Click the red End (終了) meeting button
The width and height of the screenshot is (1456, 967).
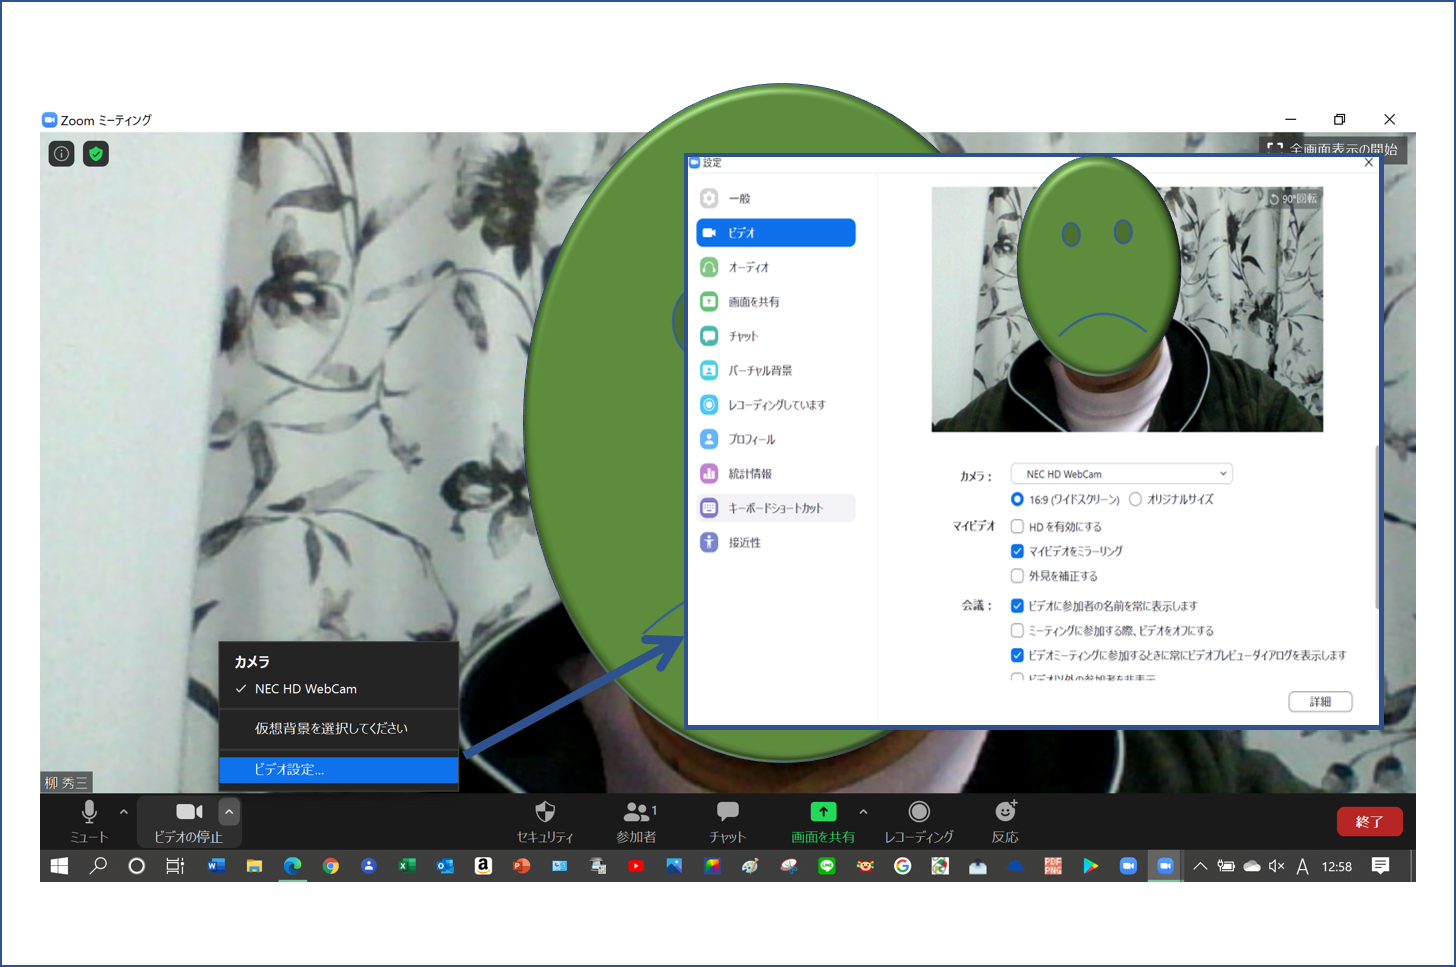[x=1370, y=821]
